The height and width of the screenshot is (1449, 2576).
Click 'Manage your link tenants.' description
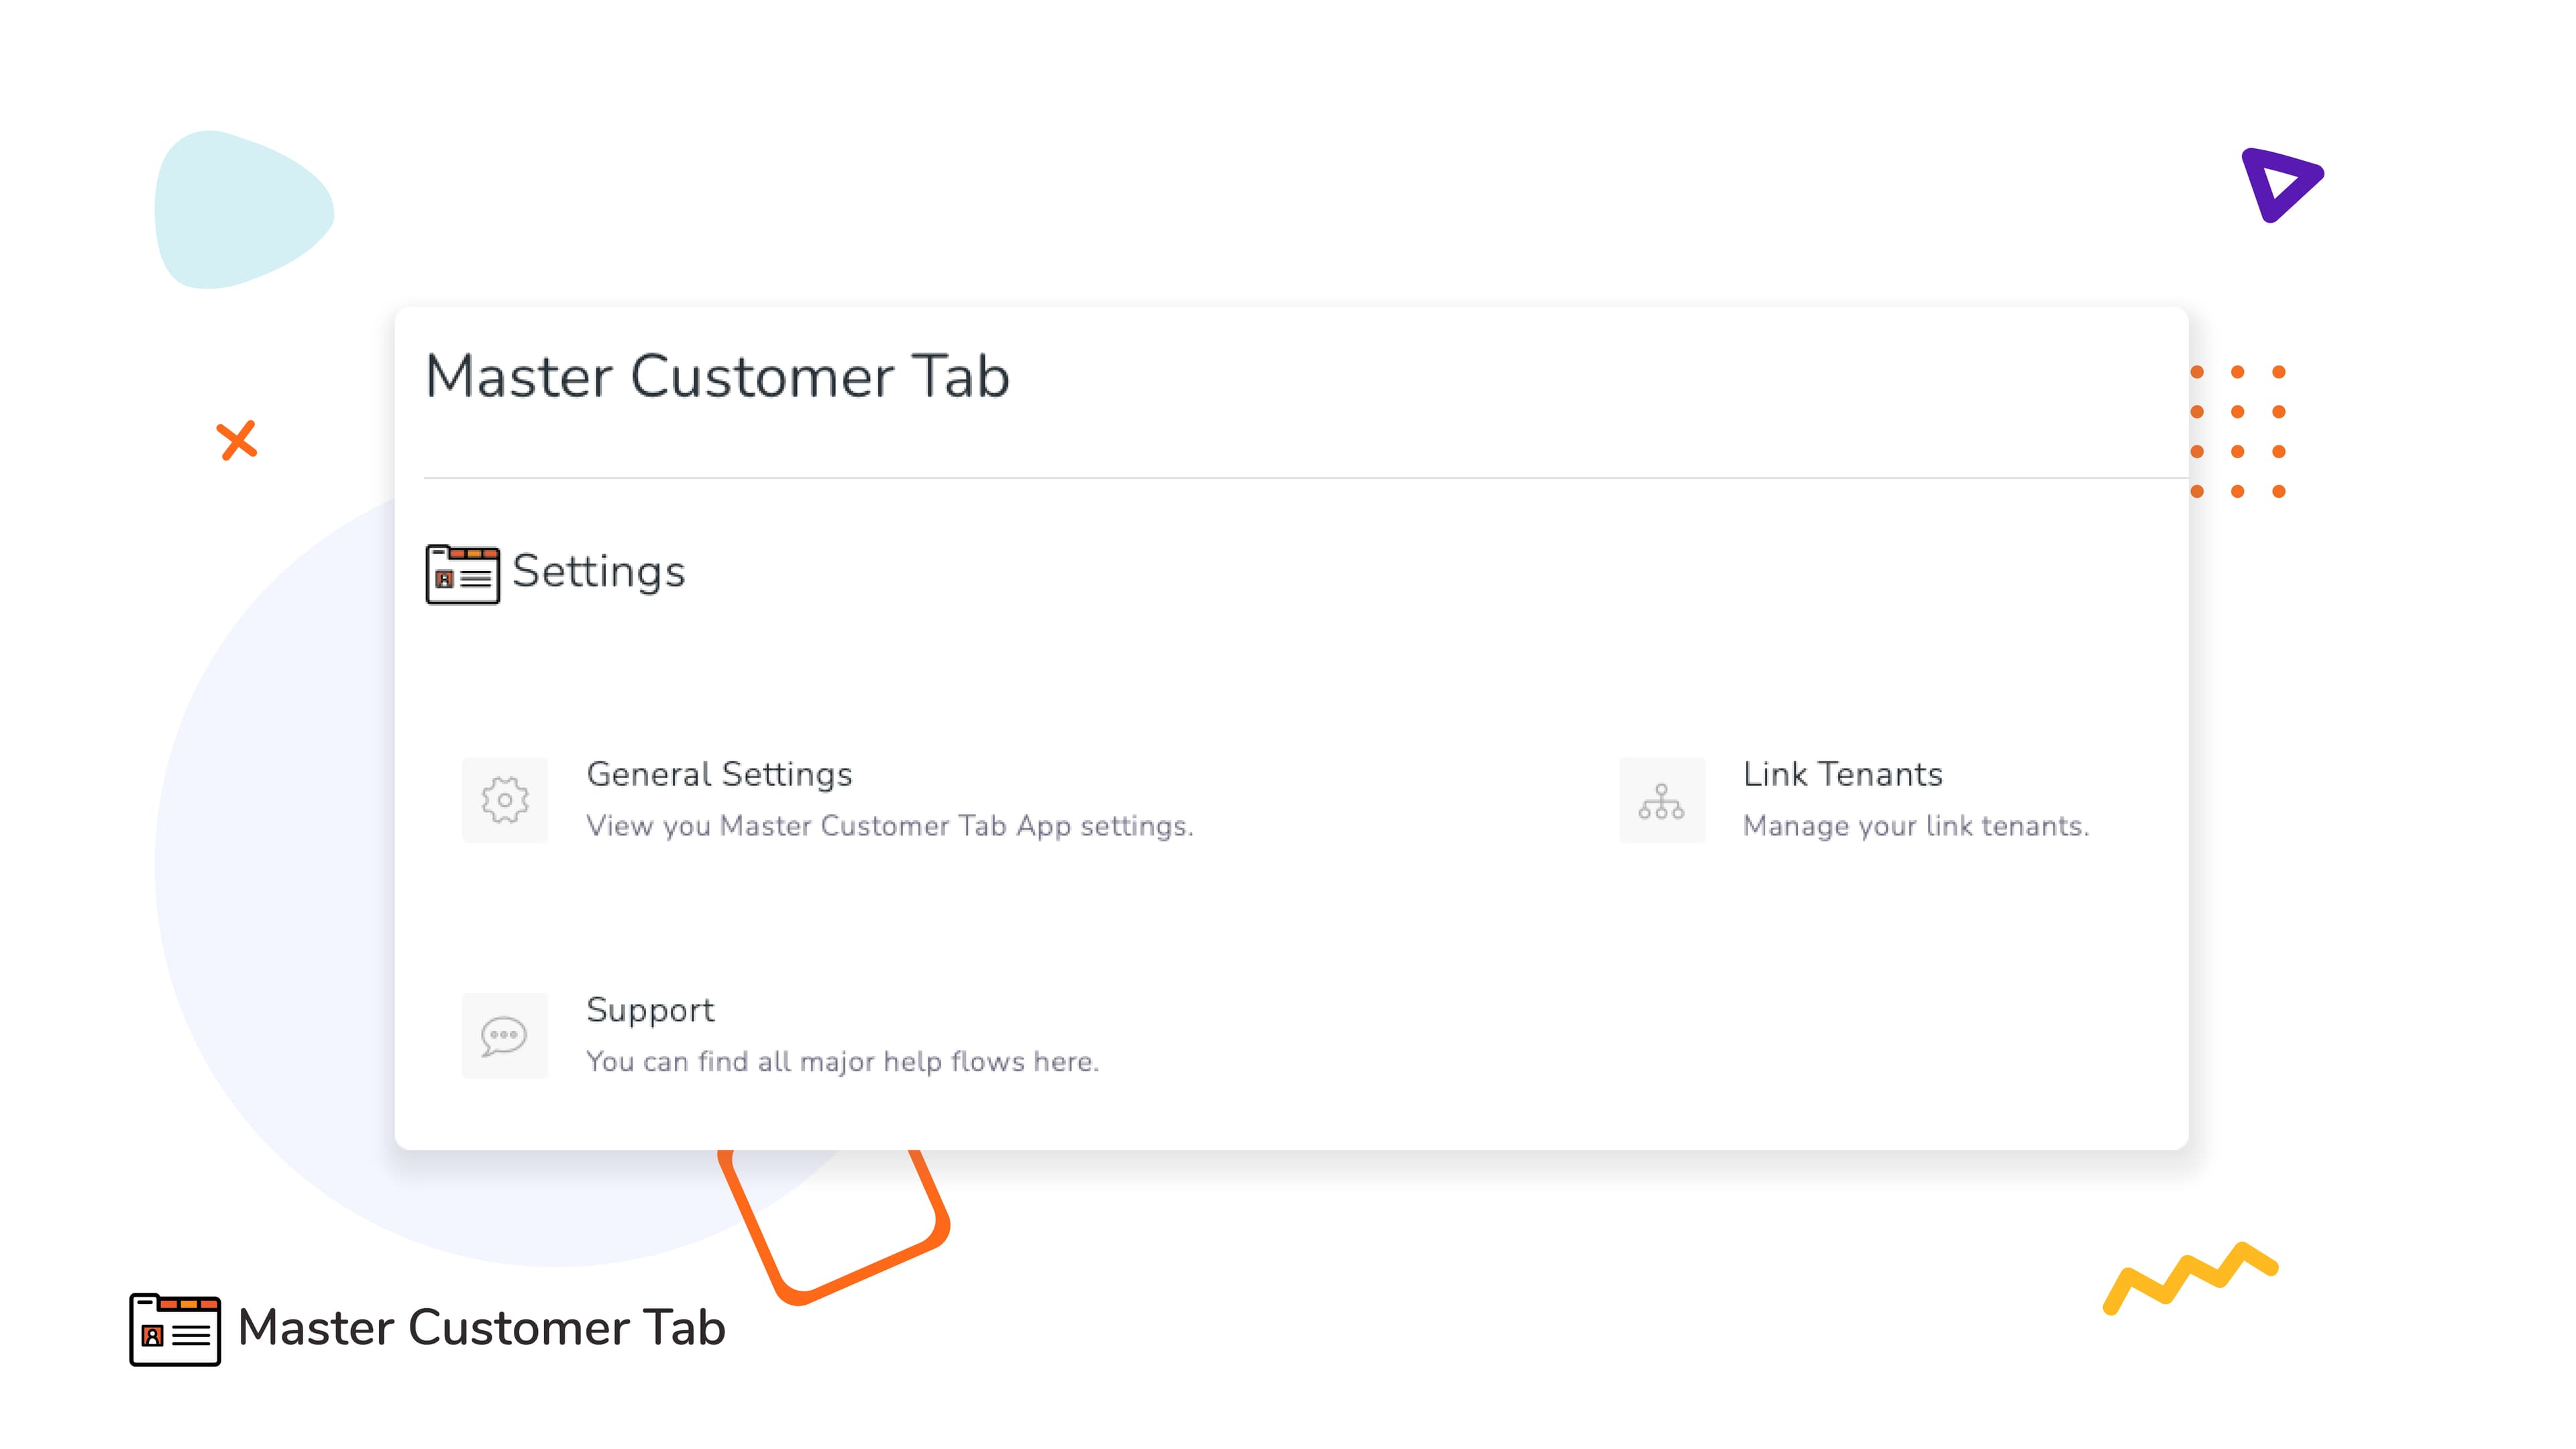coord(1916,826)
